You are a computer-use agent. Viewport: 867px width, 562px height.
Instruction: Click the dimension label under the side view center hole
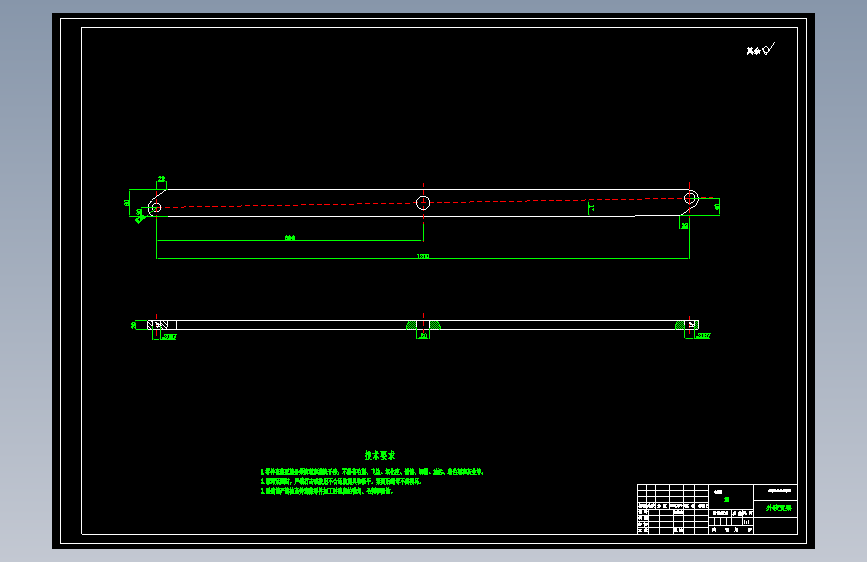coord(424,336)
